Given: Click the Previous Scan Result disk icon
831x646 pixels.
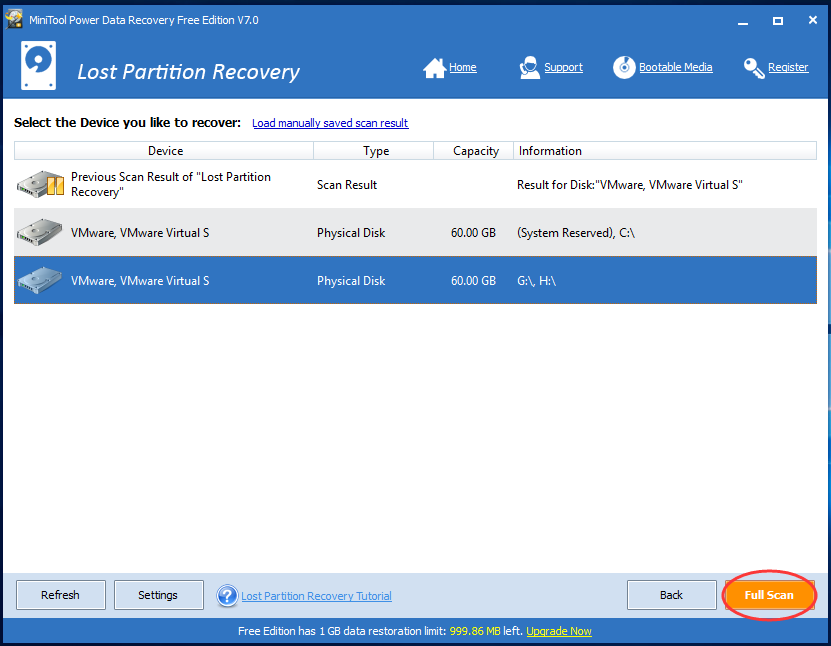Looking at the screenshot, I should click(x=40, y=184).
